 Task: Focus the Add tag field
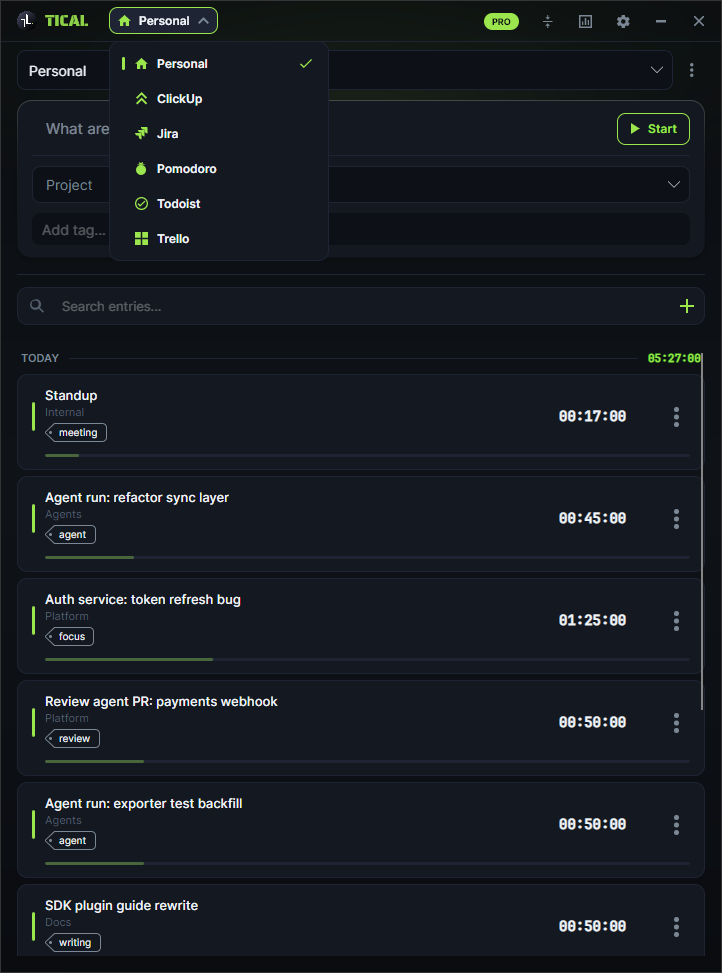[x=361, y=230]
